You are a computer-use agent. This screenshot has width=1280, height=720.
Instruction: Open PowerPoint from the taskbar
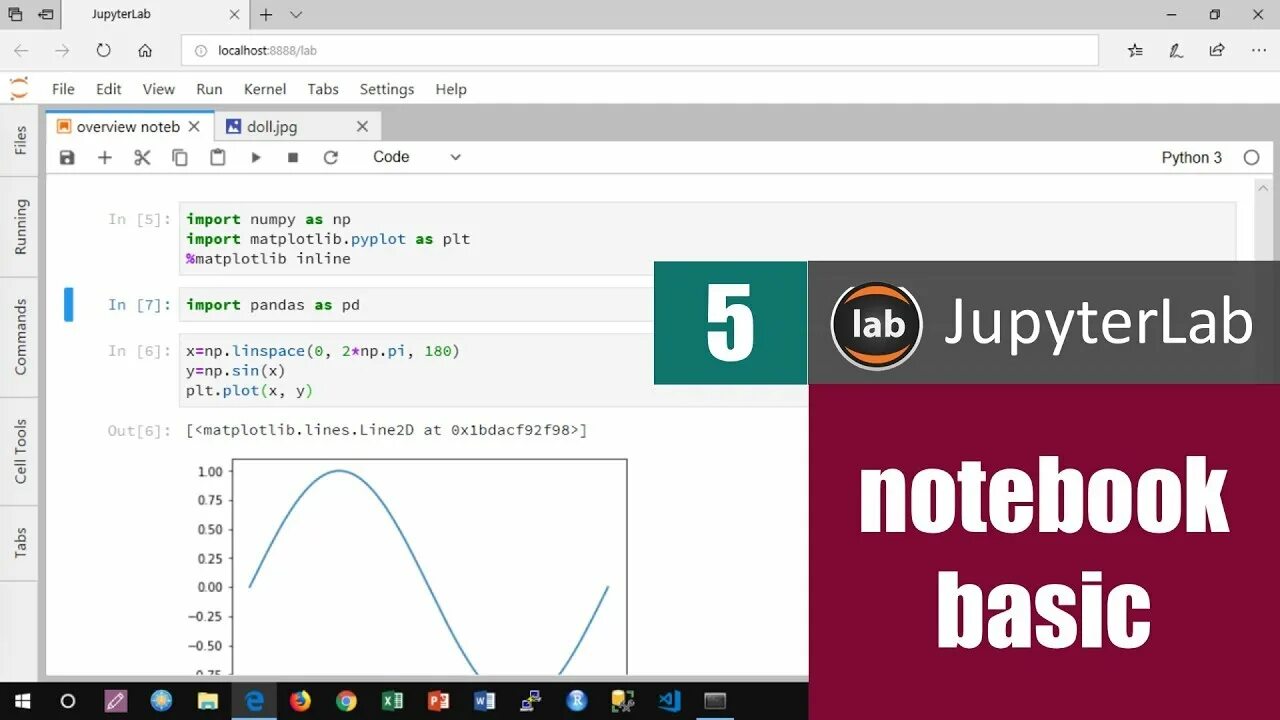click(438, 701)
